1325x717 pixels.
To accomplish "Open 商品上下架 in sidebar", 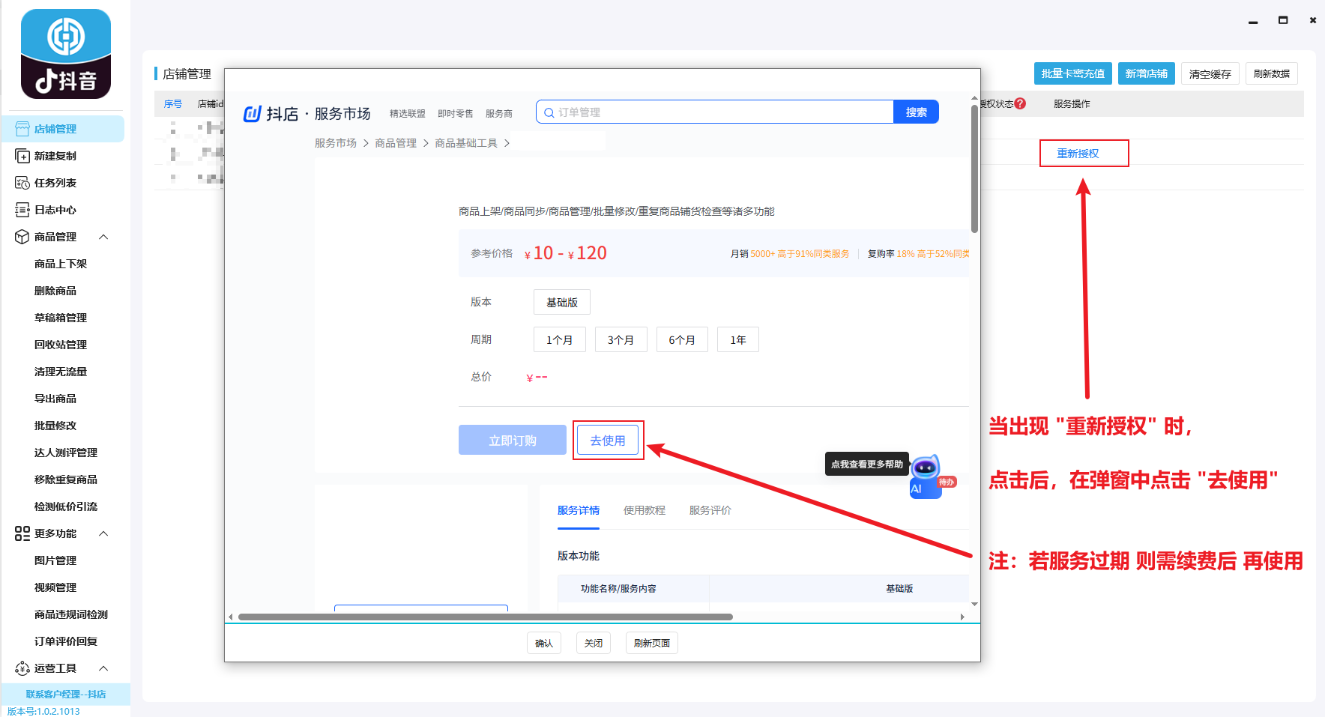I will (61, 264).
